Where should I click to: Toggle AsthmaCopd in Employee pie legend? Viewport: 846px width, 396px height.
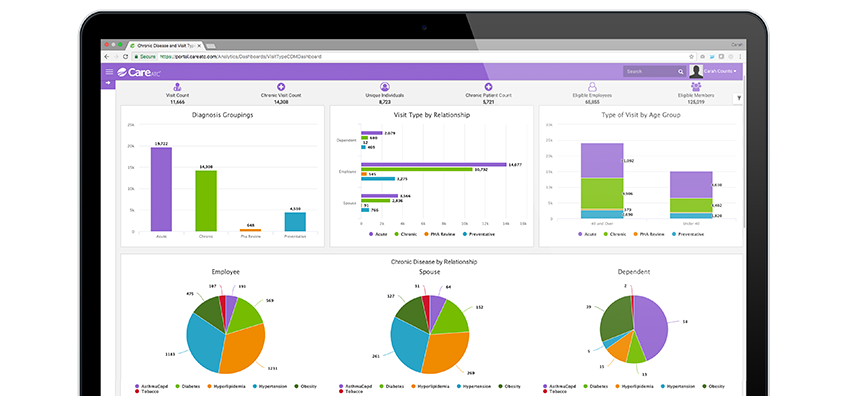pyautogui.click(x=151, y=386)
